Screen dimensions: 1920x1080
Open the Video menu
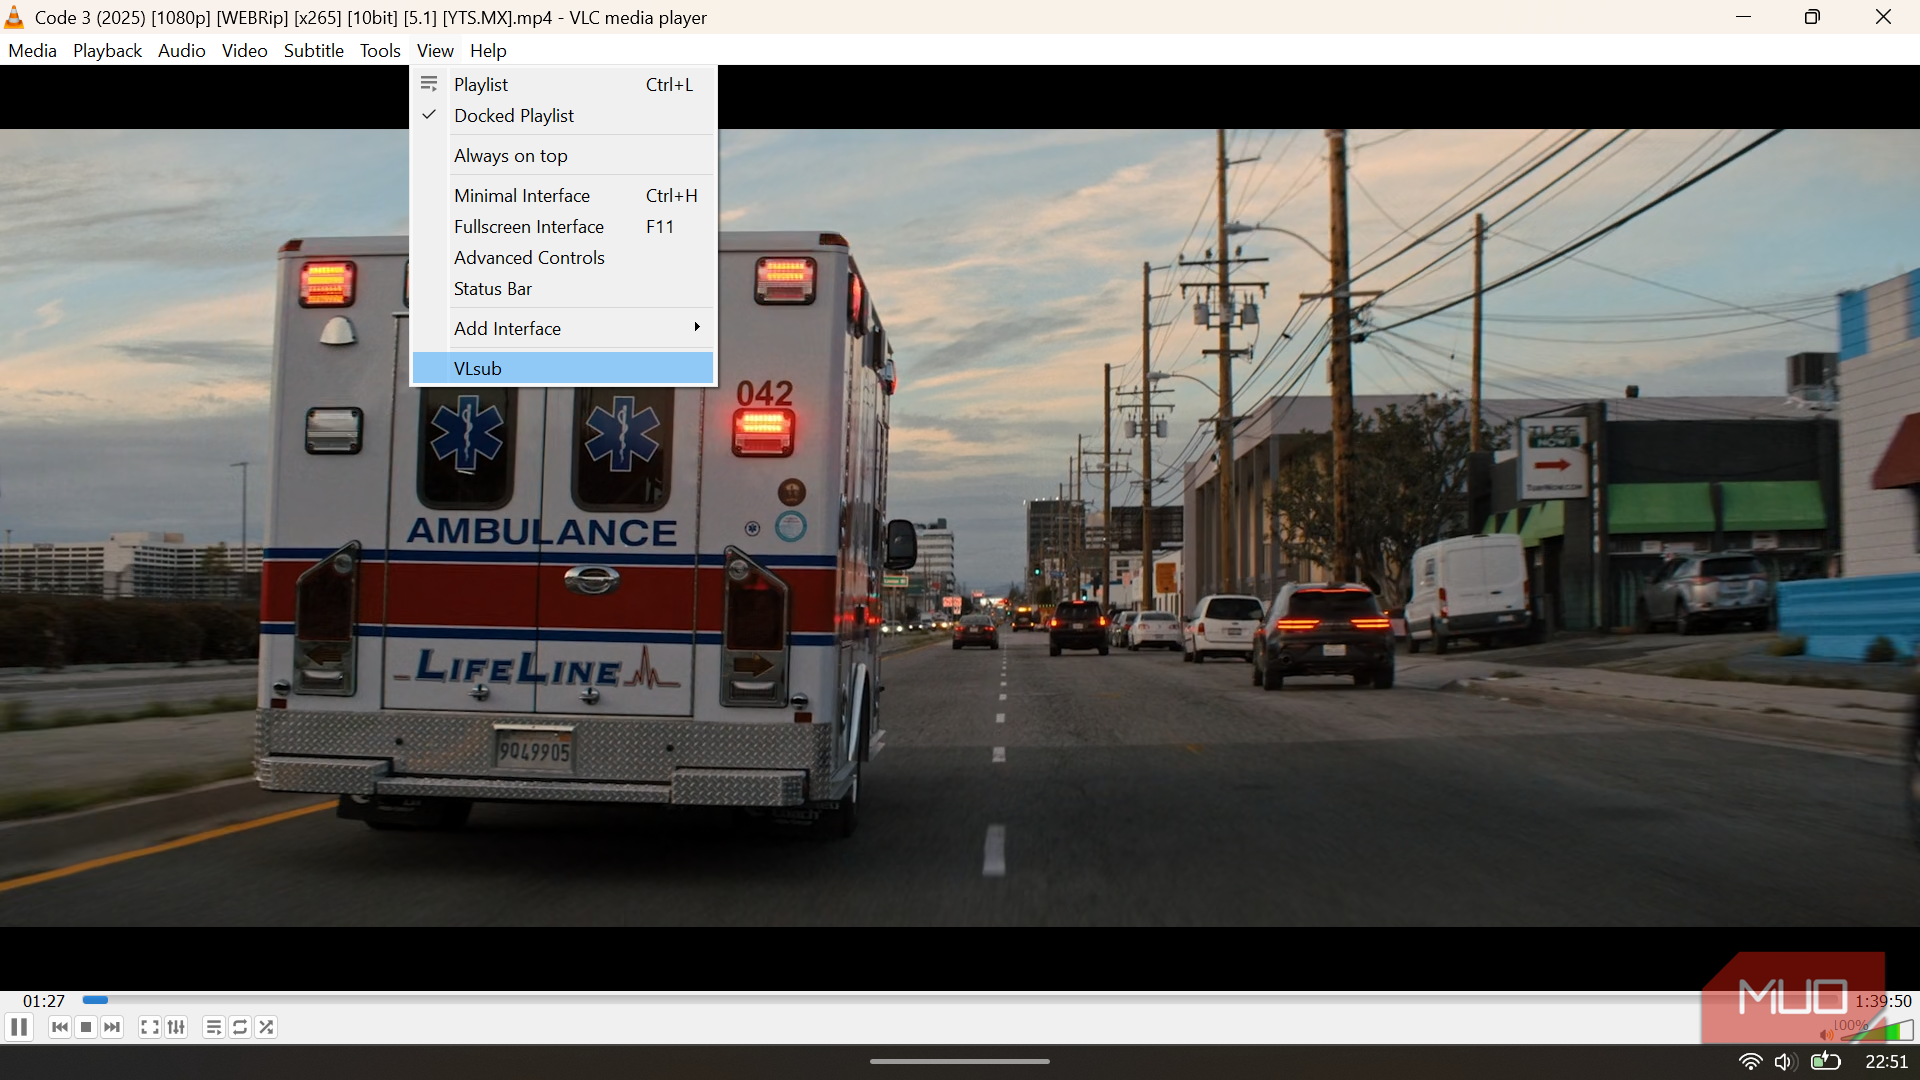pyautogui.click(x=244, y=50)
